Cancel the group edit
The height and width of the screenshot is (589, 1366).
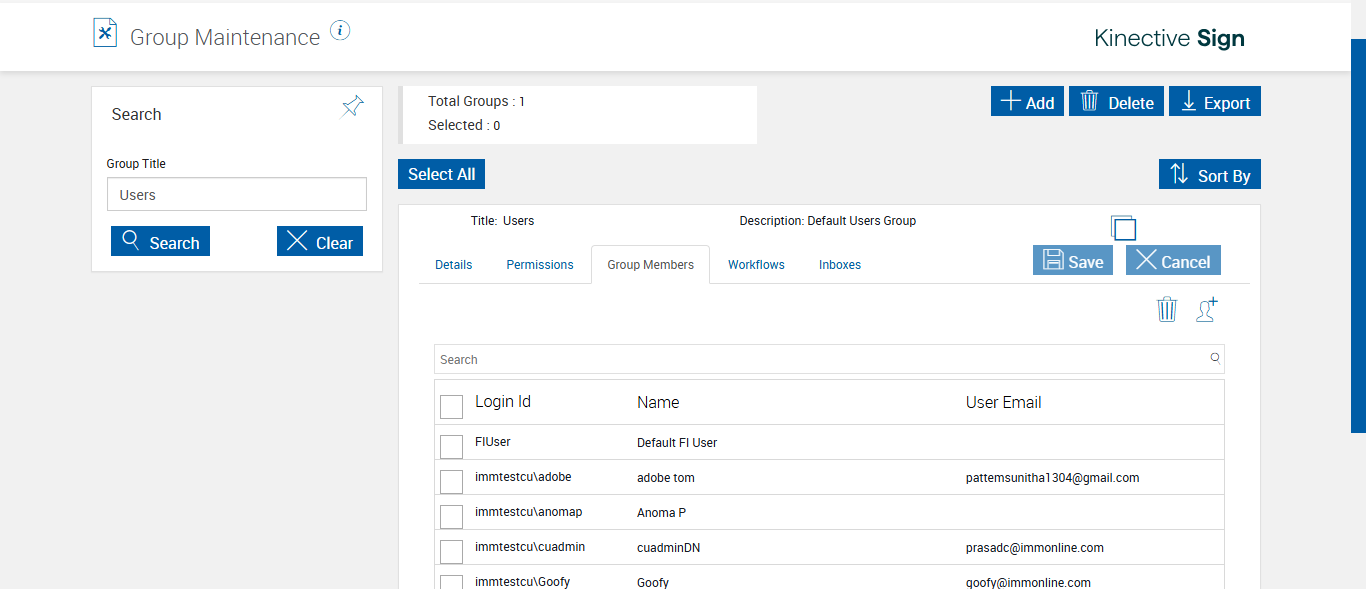[1173, 260]
